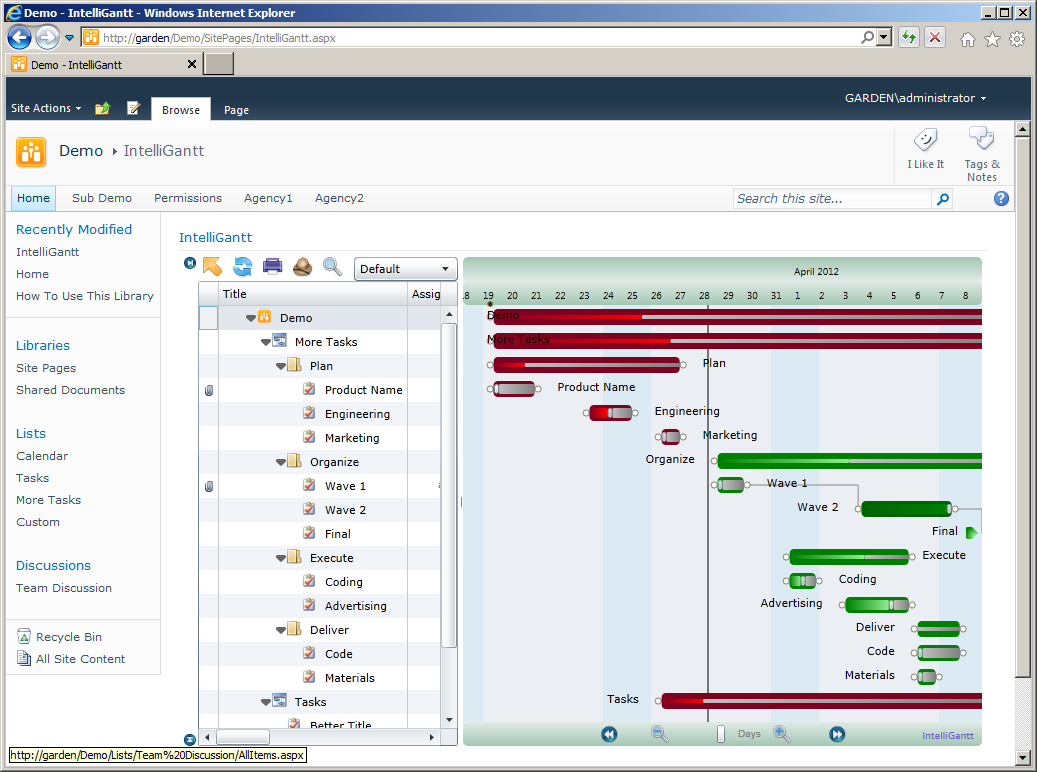Select the Demo row selector cell

click(208, 318)
